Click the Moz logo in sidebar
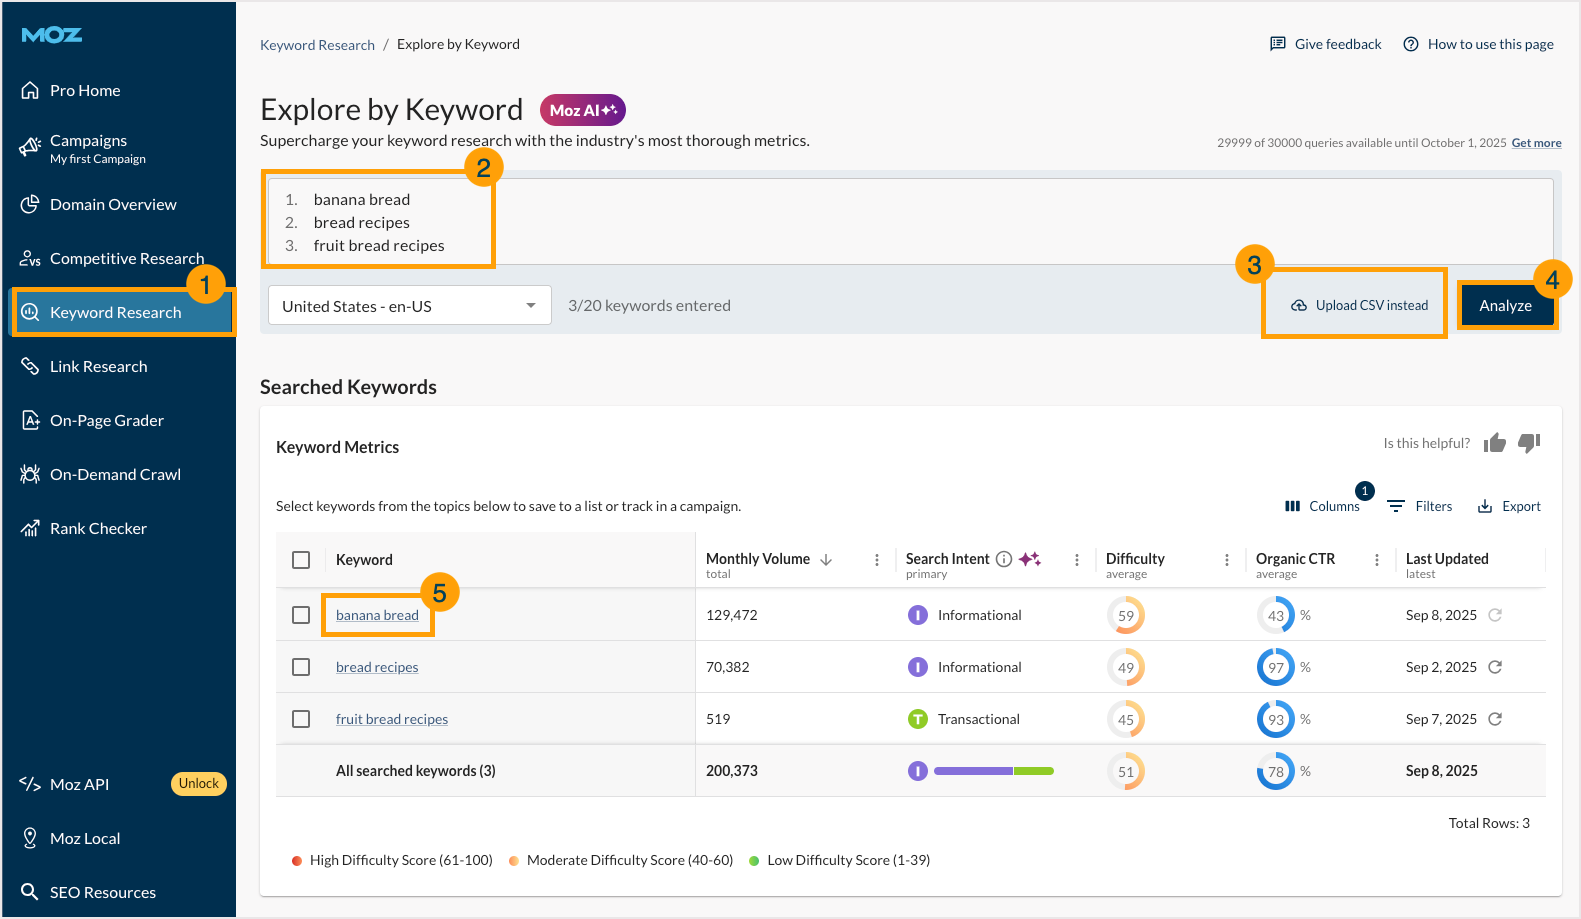Viewport: 1581px width, 919px height. coord(52,35)
